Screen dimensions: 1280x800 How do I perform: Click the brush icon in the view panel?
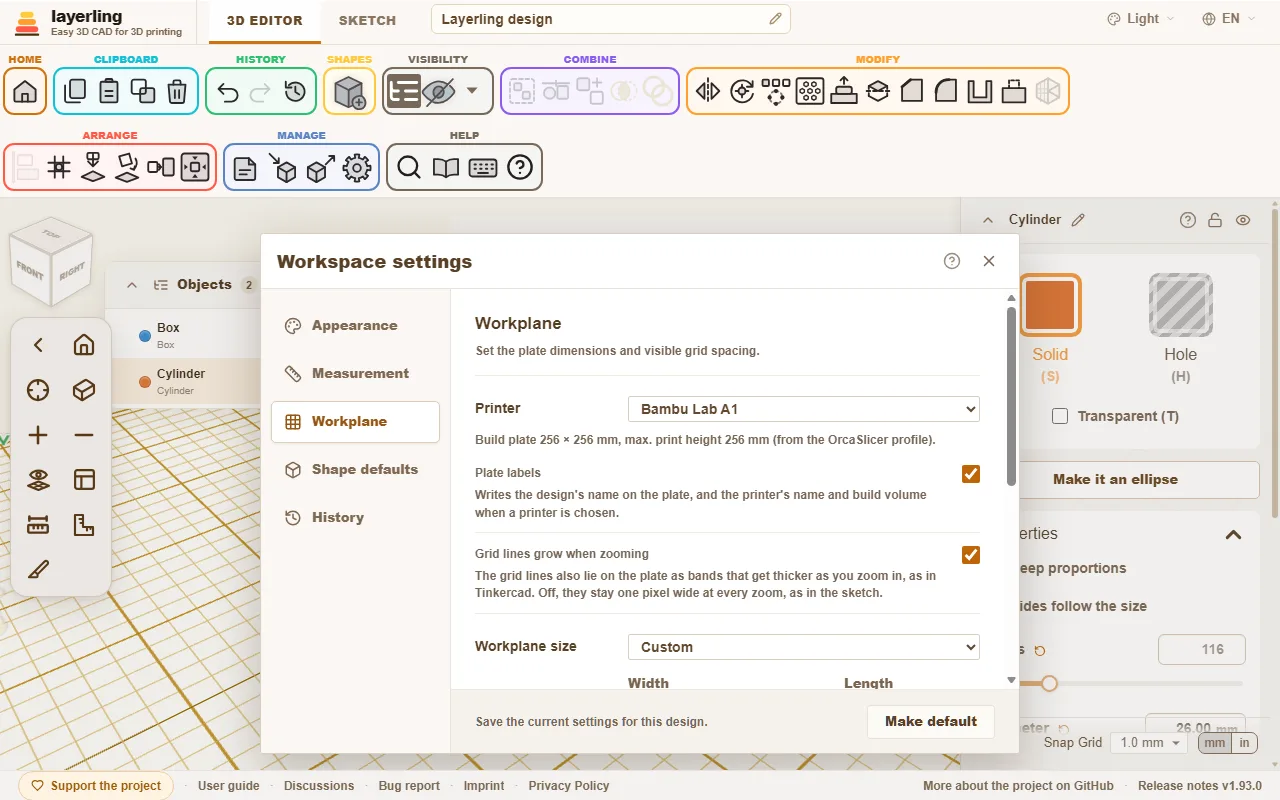pyautogui.click(x=38, y=570)
